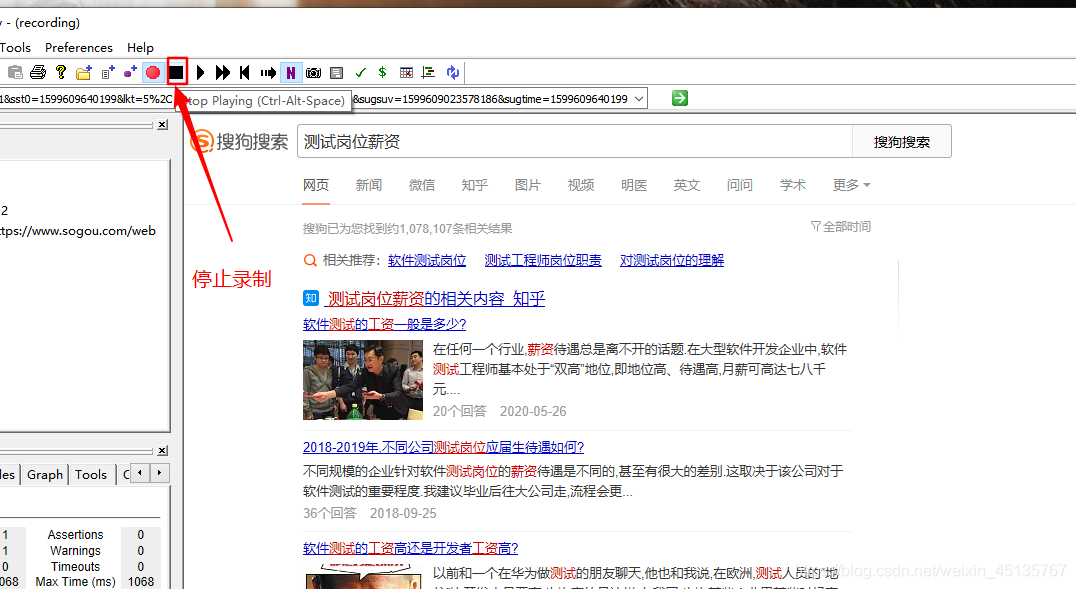Select the 视频 search tab
Image resolution: width=1076 pixels, height=589 pixels.
tap(581, 185)
